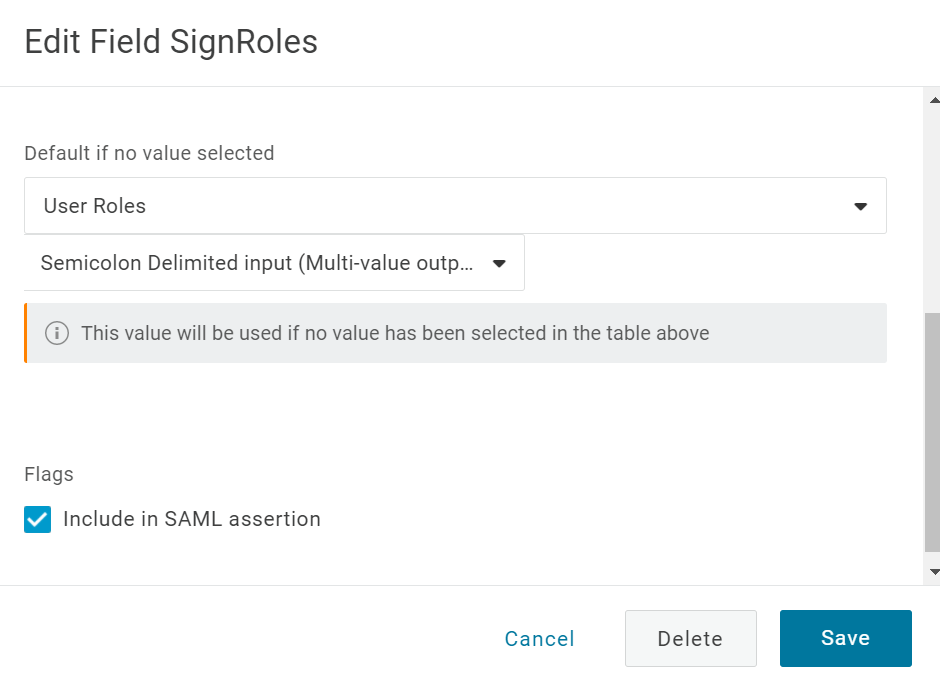The width and height of the screenshot is (940, 684).
Task: Delete the SignRoles field
Action: click(x=690, y=639)
